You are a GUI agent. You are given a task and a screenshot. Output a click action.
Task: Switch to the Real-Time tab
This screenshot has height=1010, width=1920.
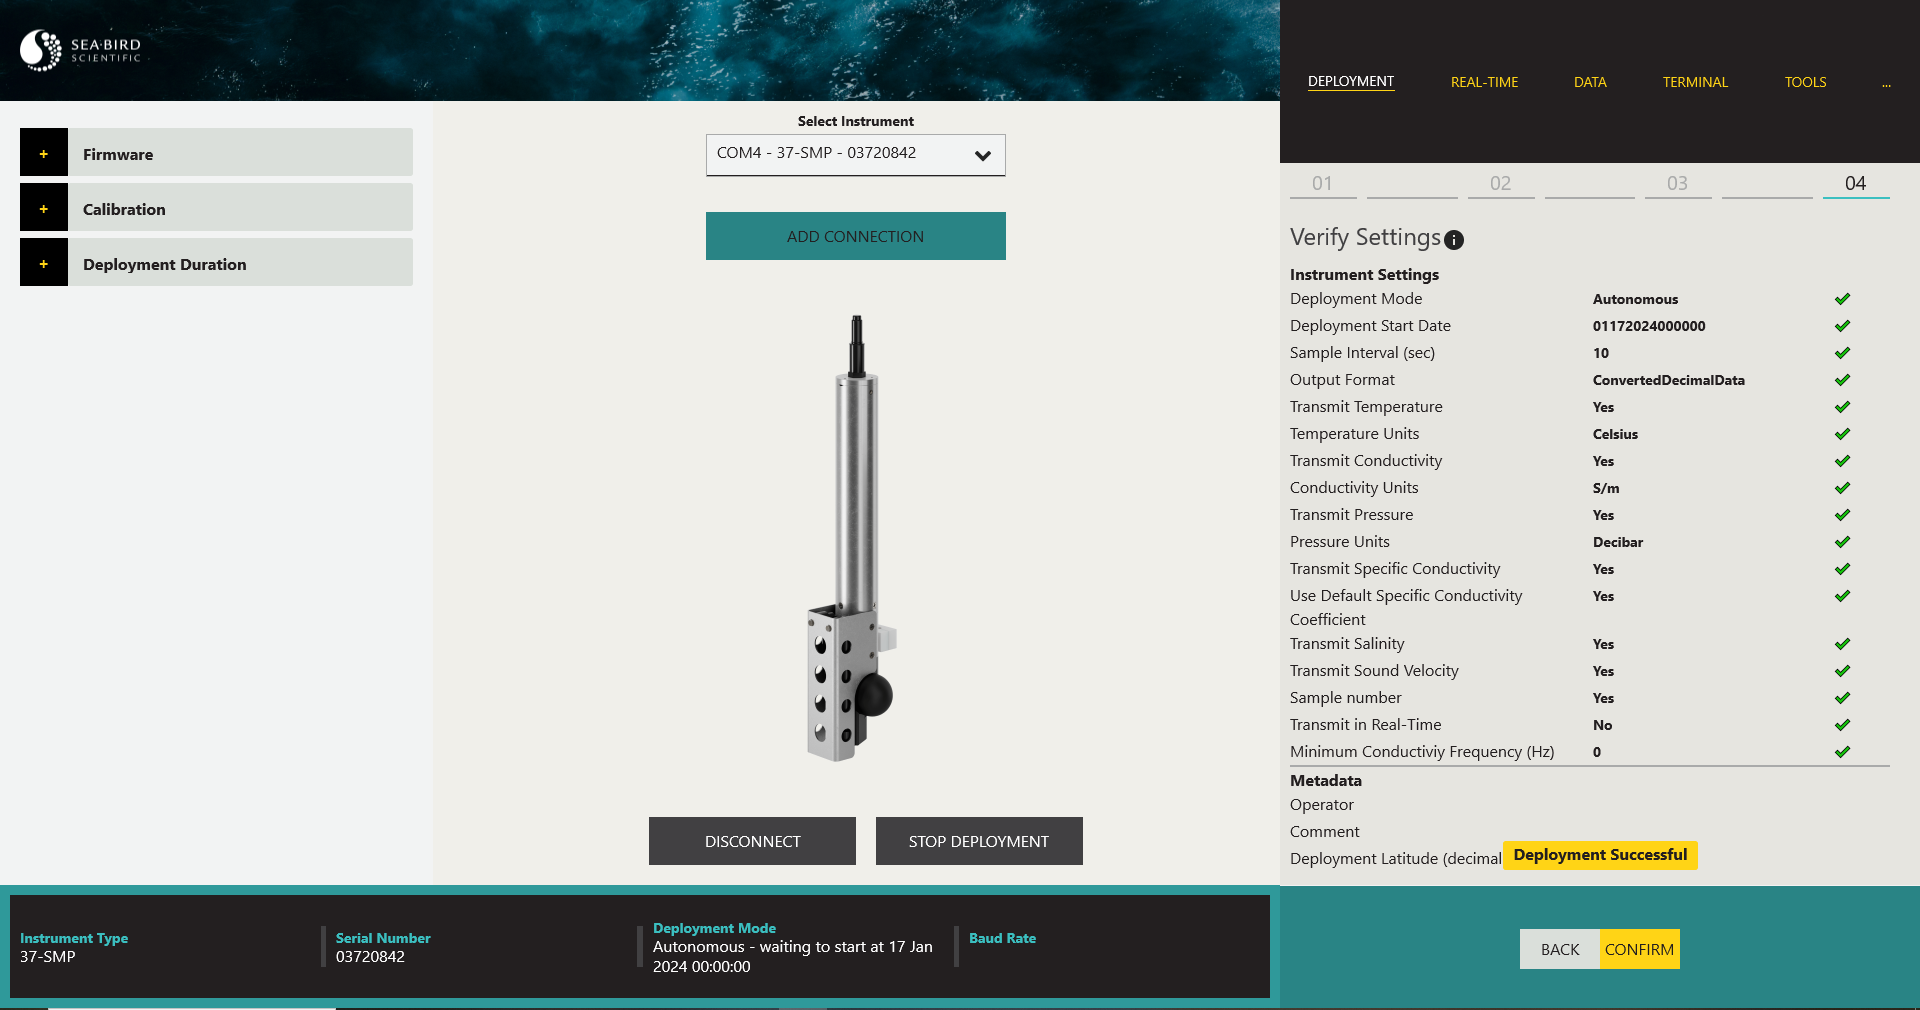(x=1484, y=82)
